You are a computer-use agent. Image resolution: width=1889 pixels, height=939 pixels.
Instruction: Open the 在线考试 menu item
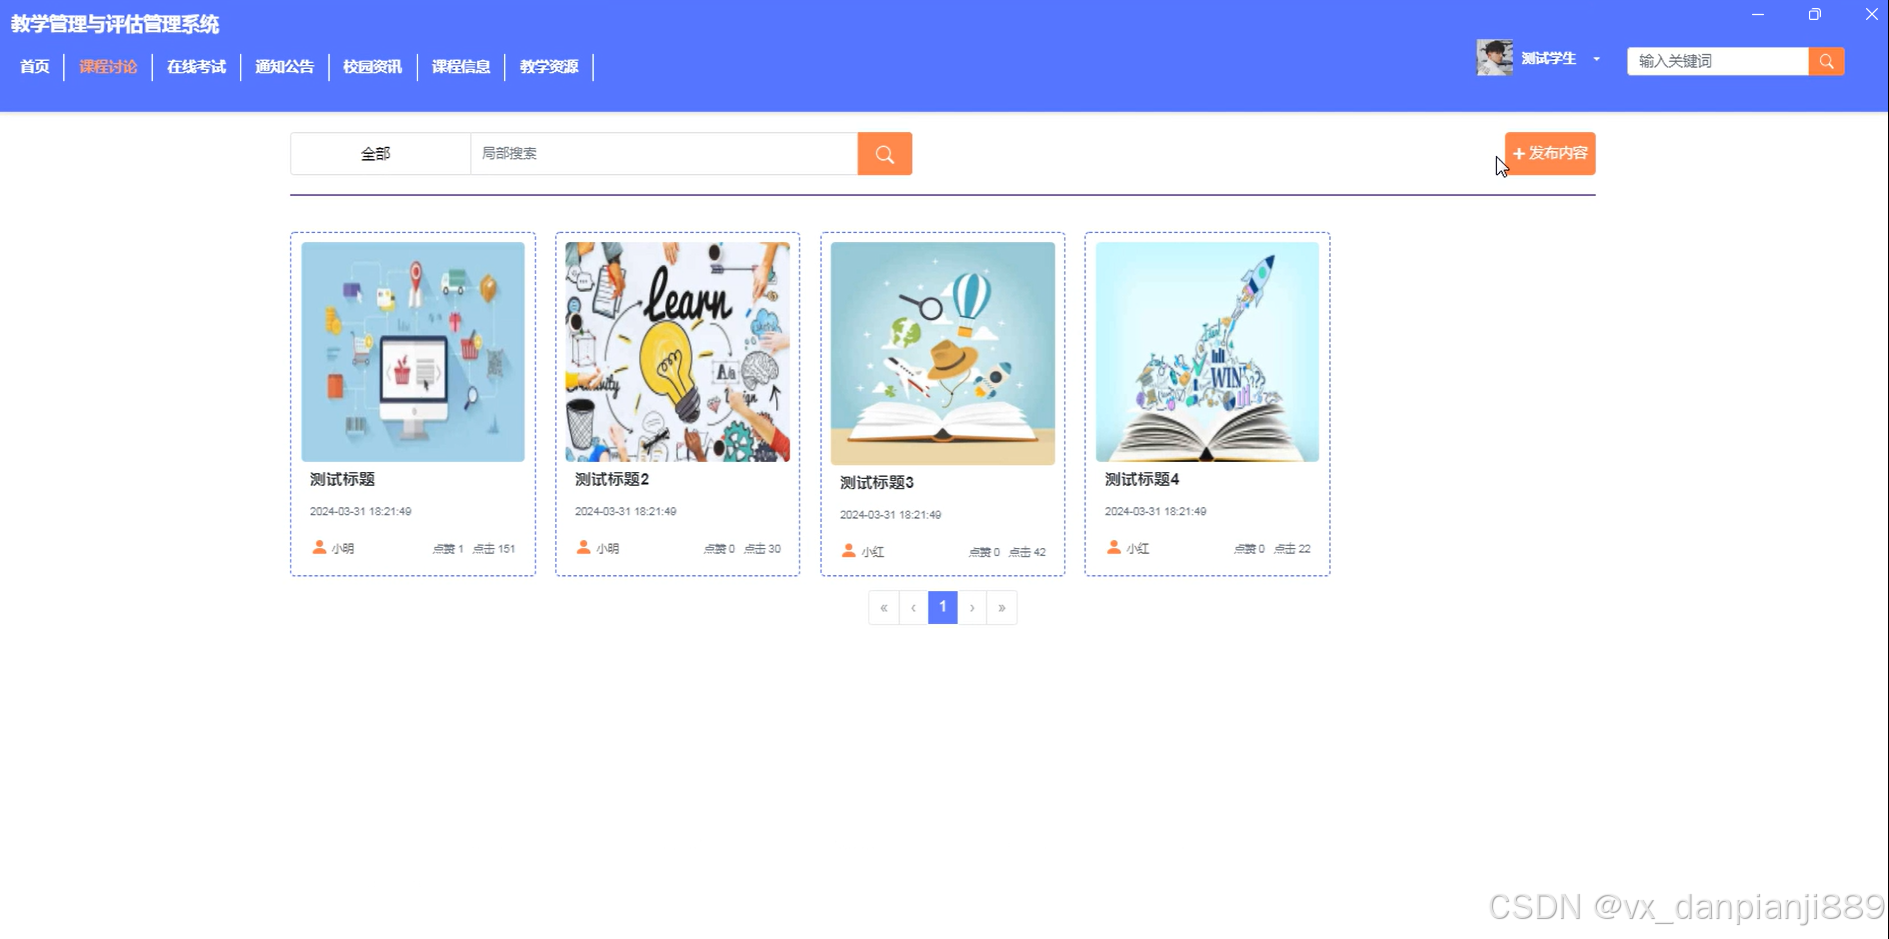[x=196, y=67]
